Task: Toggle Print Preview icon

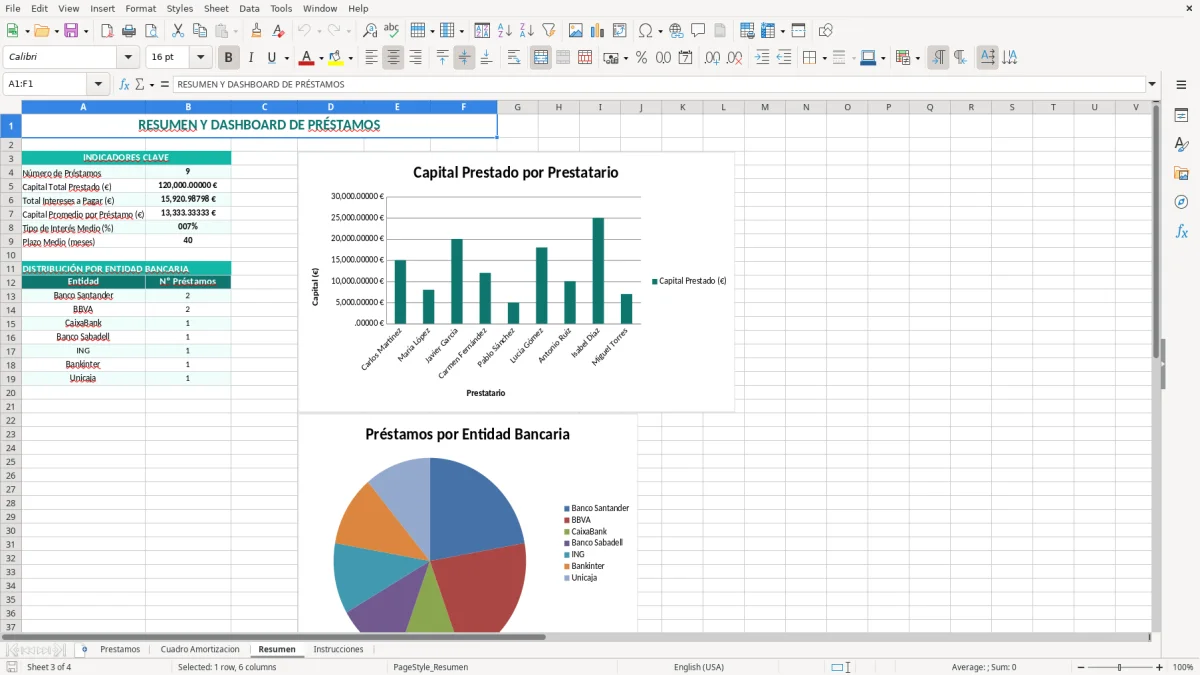Action: pyautogui.click(x=151, y=31)
